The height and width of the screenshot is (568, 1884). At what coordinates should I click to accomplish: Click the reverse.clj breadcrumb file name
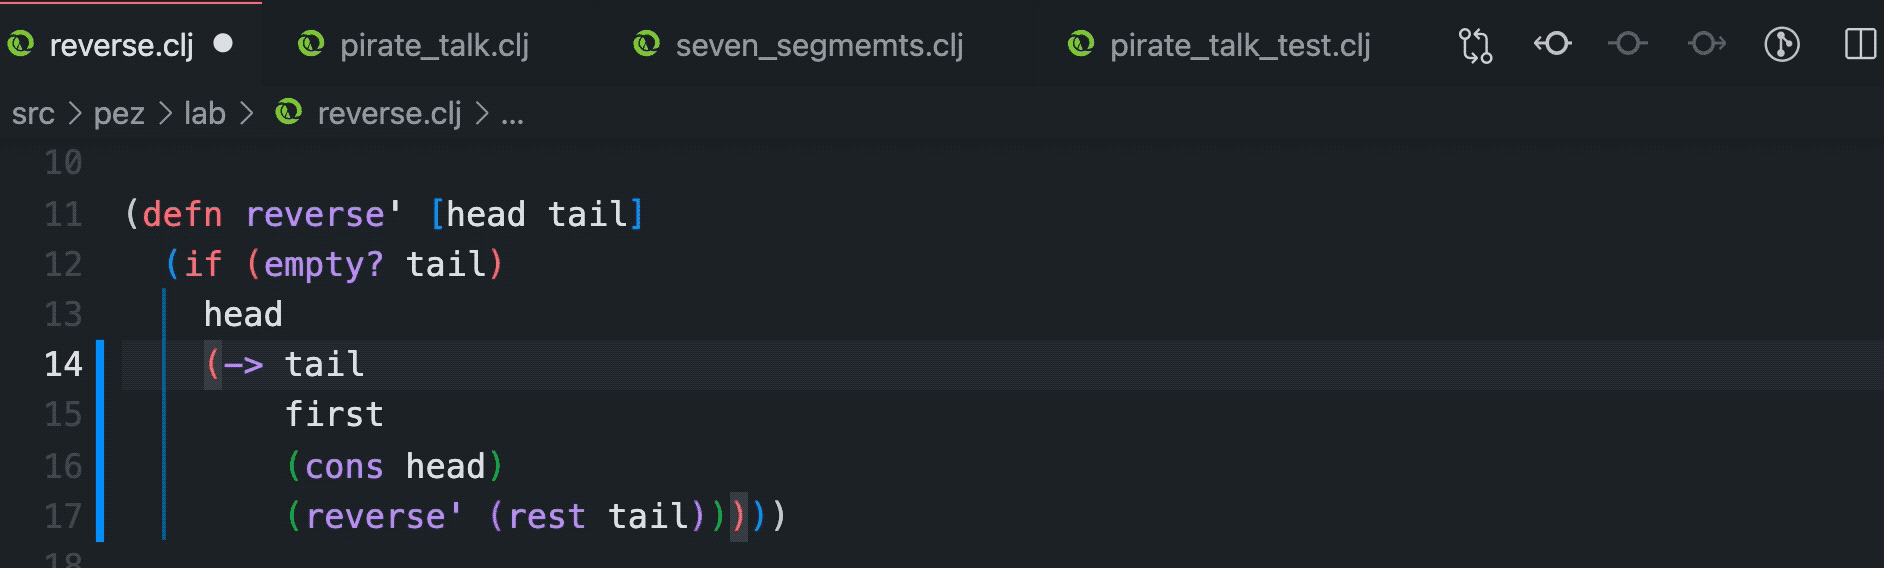click(x=389, y=114)
